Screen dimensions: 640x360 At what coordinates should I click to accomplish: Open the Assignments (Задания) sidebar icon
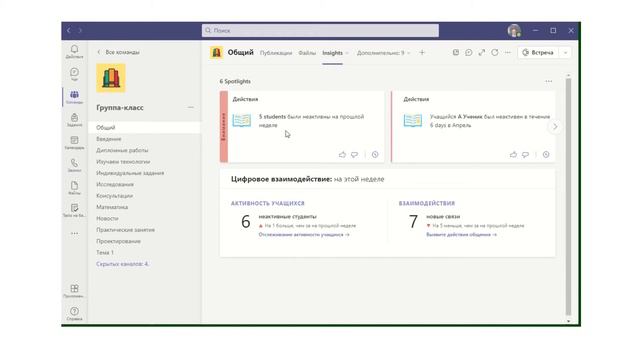(74, 120)
